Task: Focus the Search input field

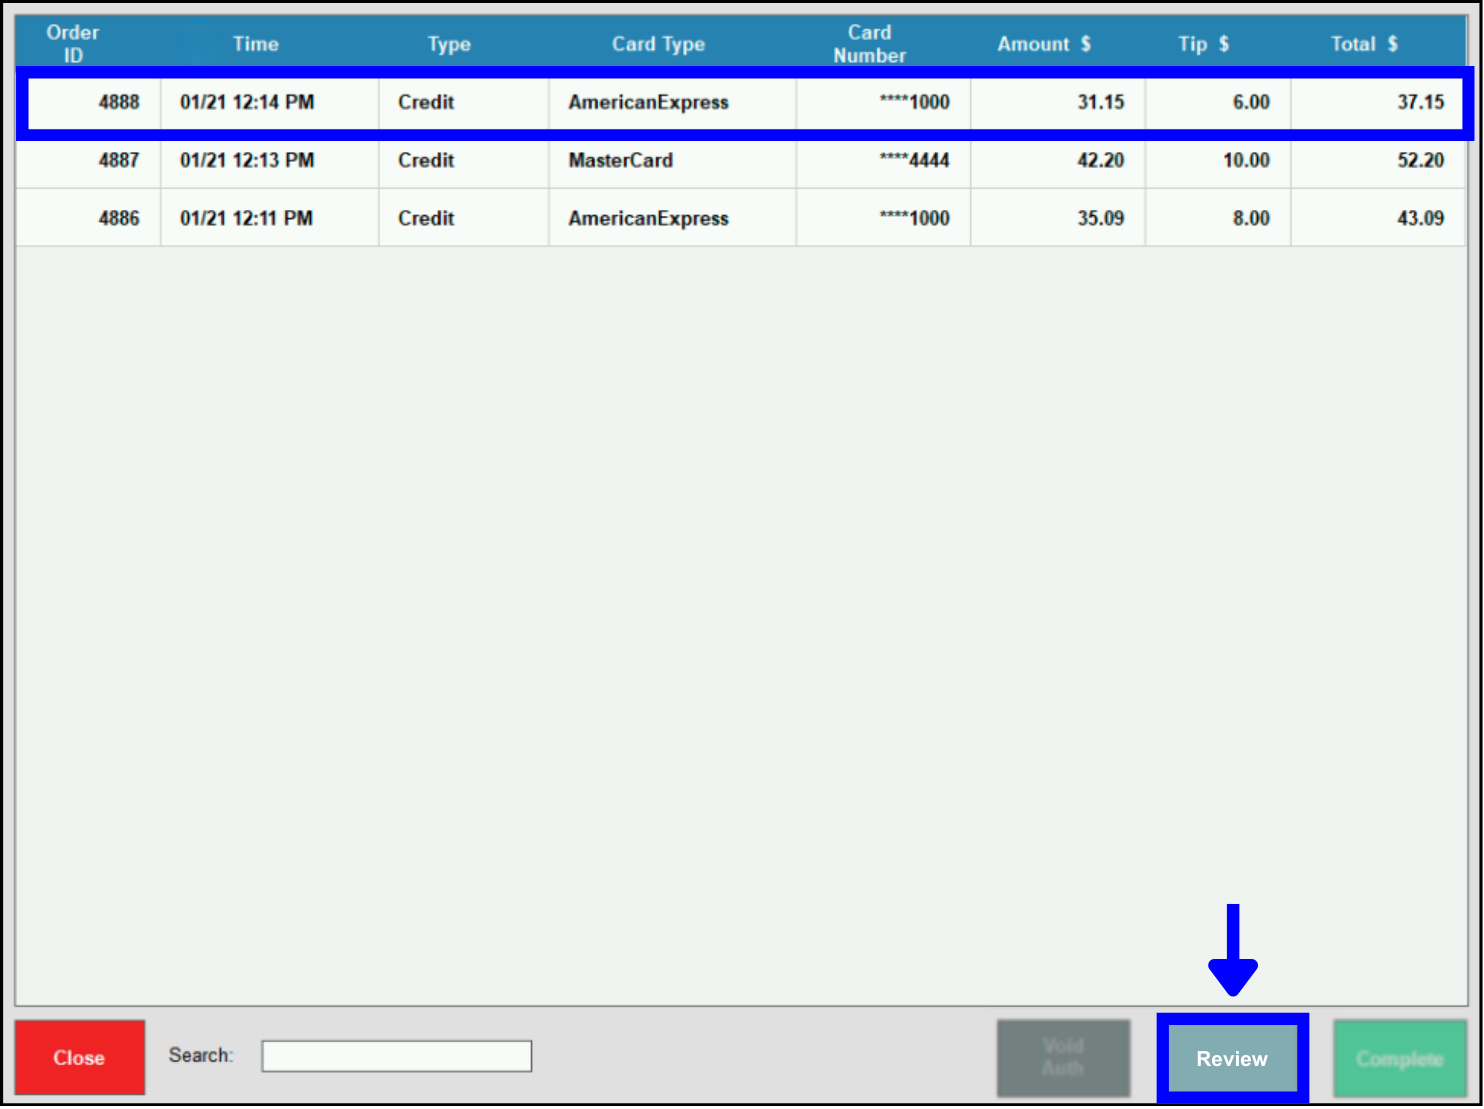Action: [x=396, y=1056]
